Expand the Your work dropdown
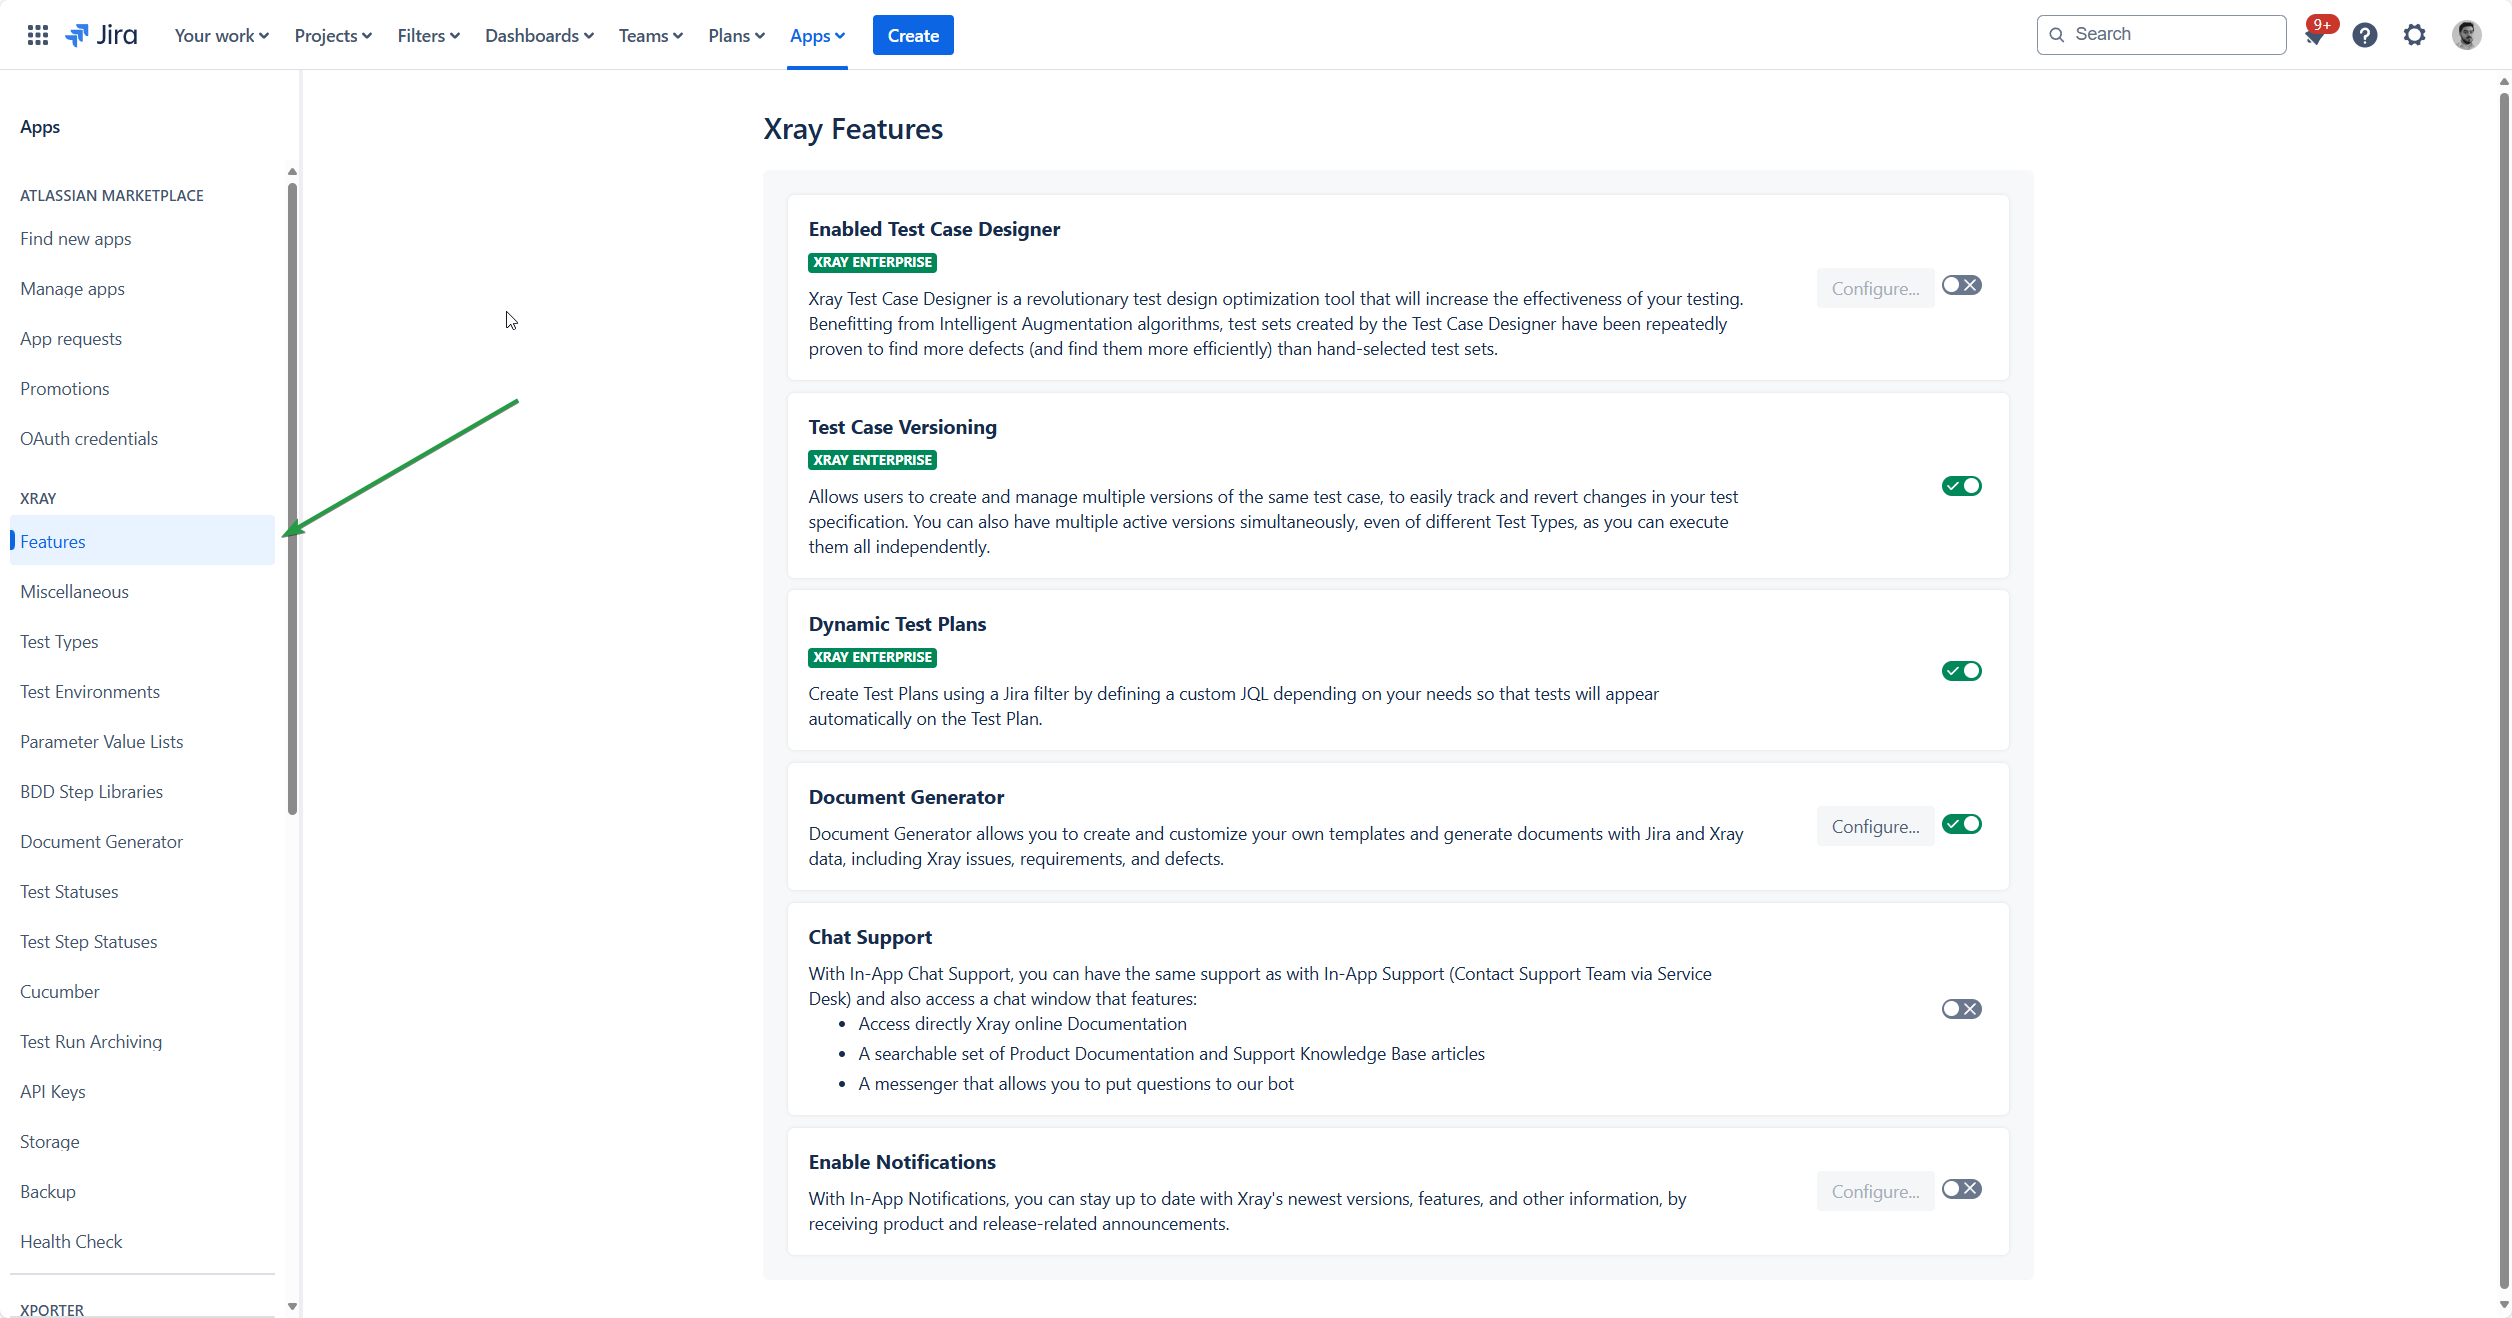This screenshot has height=1318, width=2512. pos(221,36)
